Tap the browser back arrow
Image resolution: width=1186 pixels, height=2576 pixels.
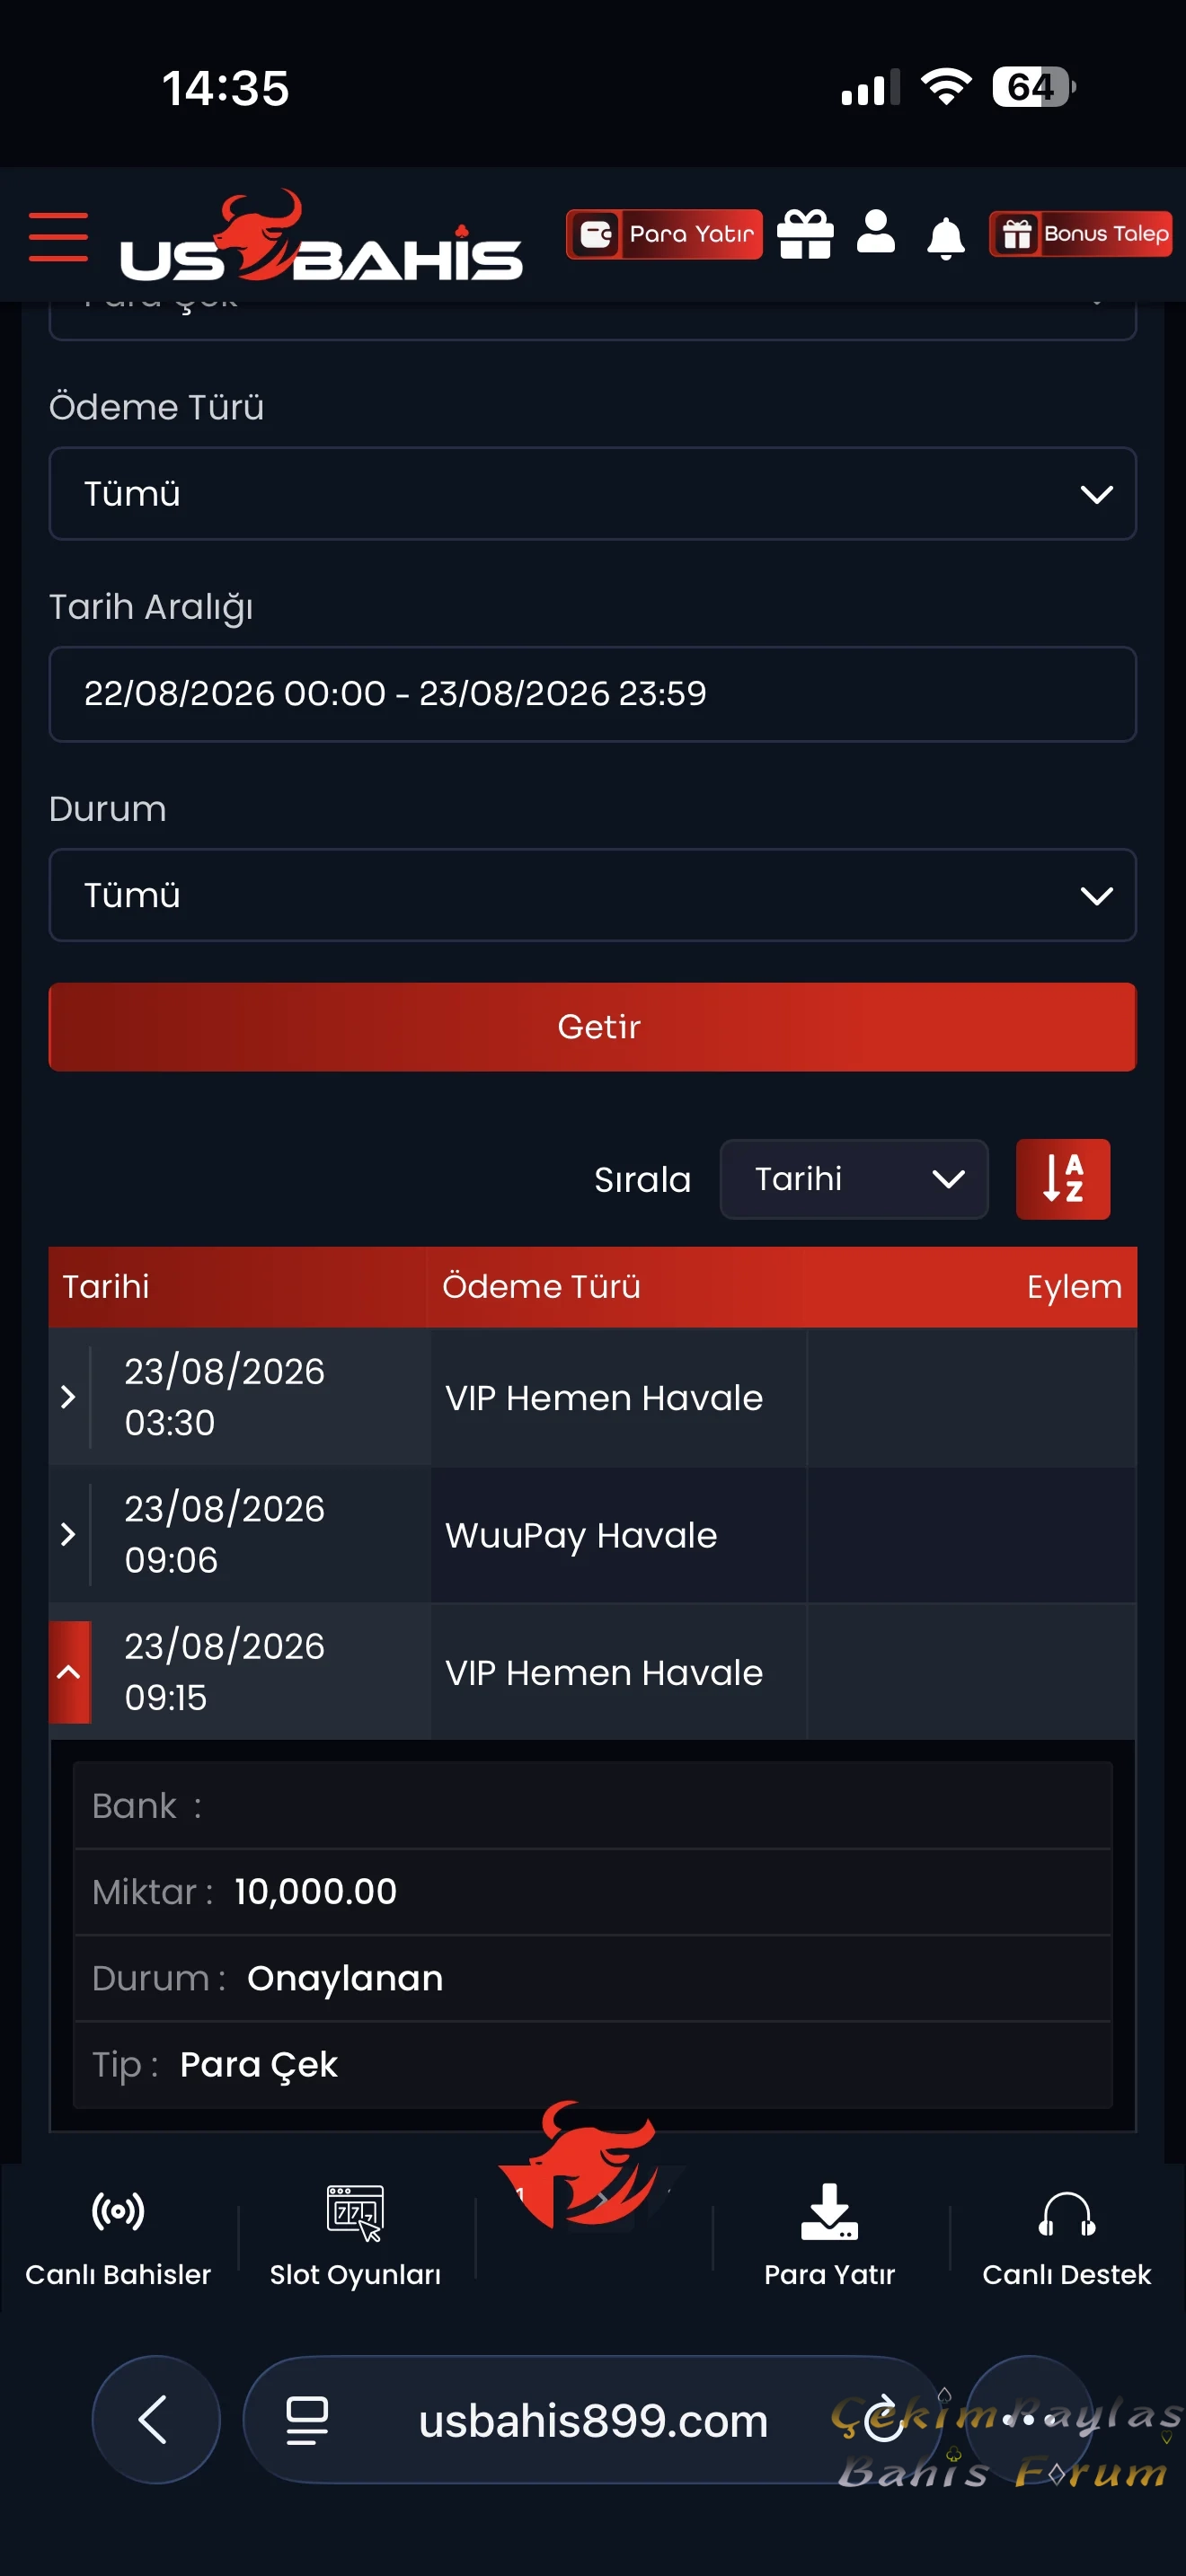pos(155,2420)
